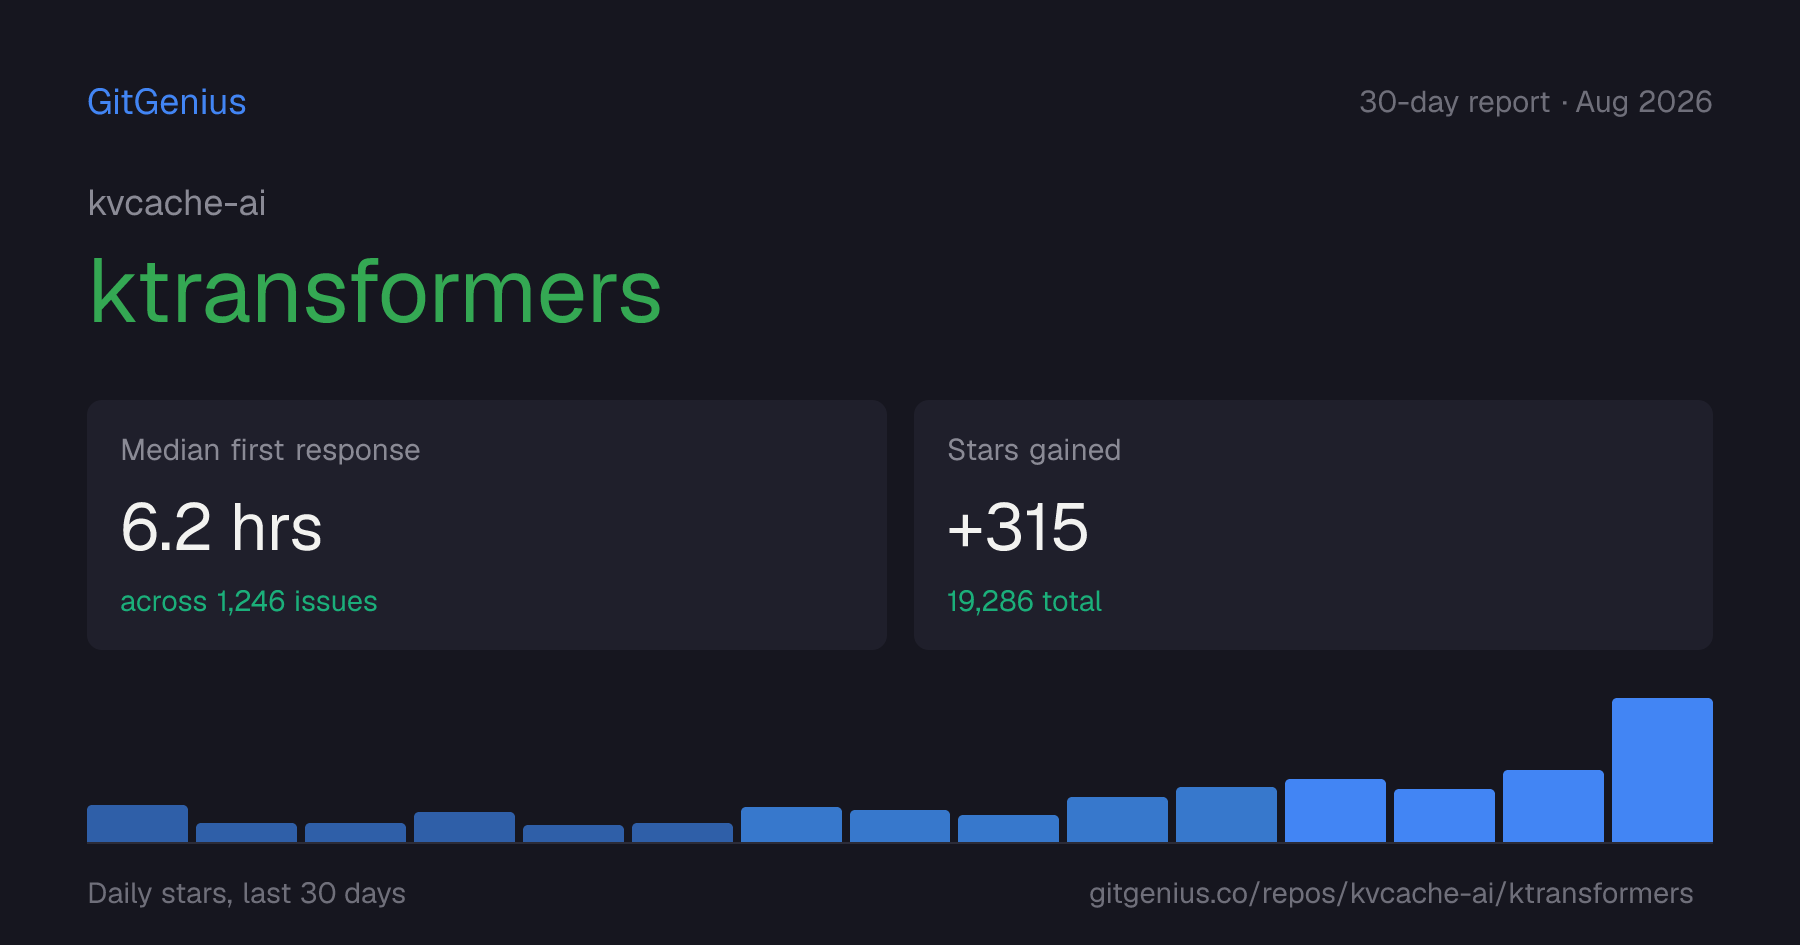Click the fourth bar in the chart
Viewport: 1800px width, 945px height.
[x=464, y=827]
